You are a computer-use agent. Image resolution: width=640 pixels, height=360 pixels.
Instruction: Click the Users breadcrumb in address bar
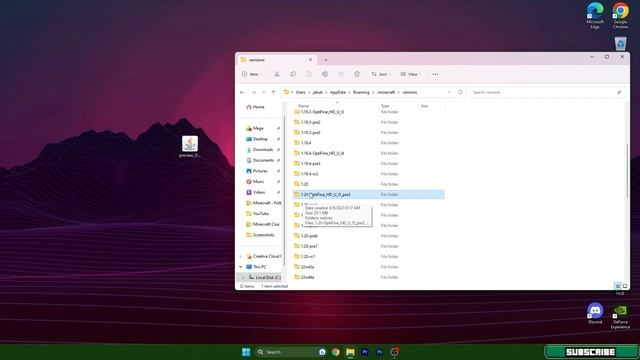300,92
